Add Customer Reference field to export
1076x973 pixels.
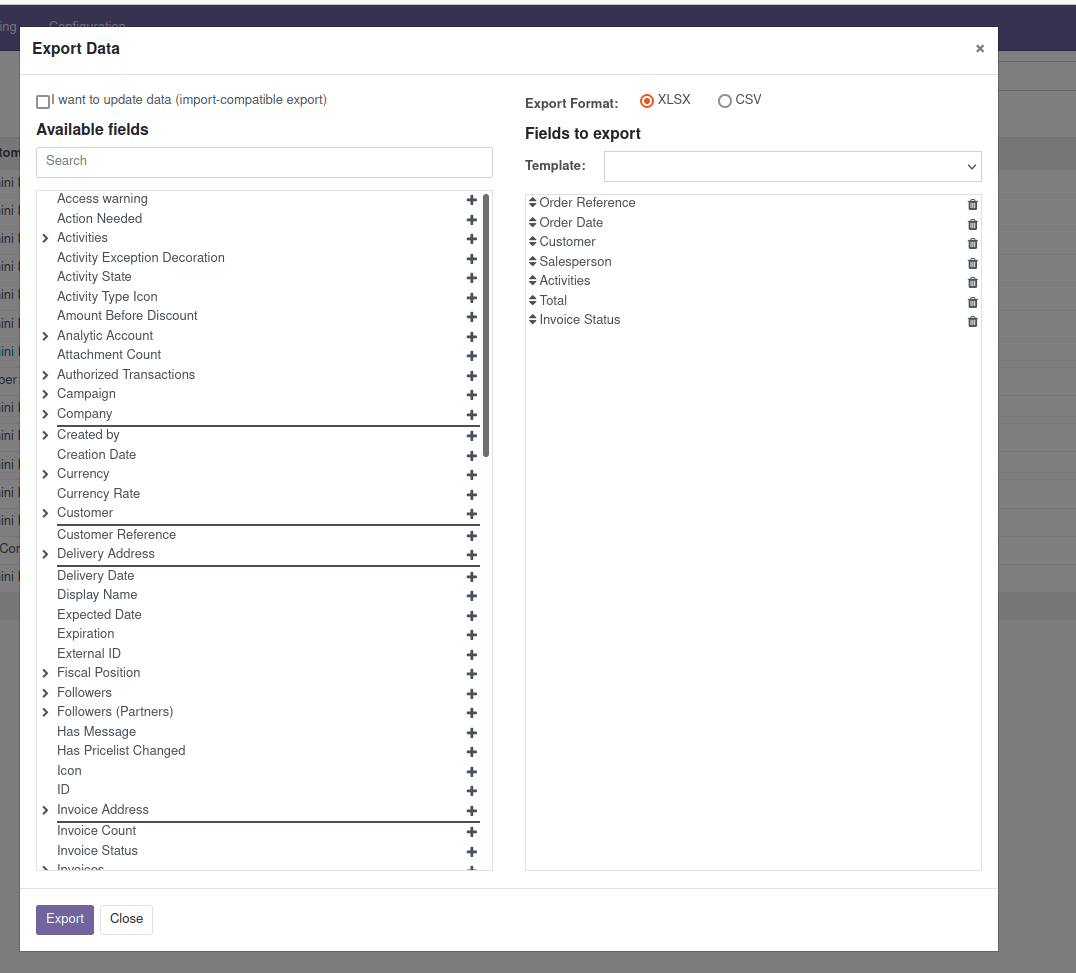point(471,536)
